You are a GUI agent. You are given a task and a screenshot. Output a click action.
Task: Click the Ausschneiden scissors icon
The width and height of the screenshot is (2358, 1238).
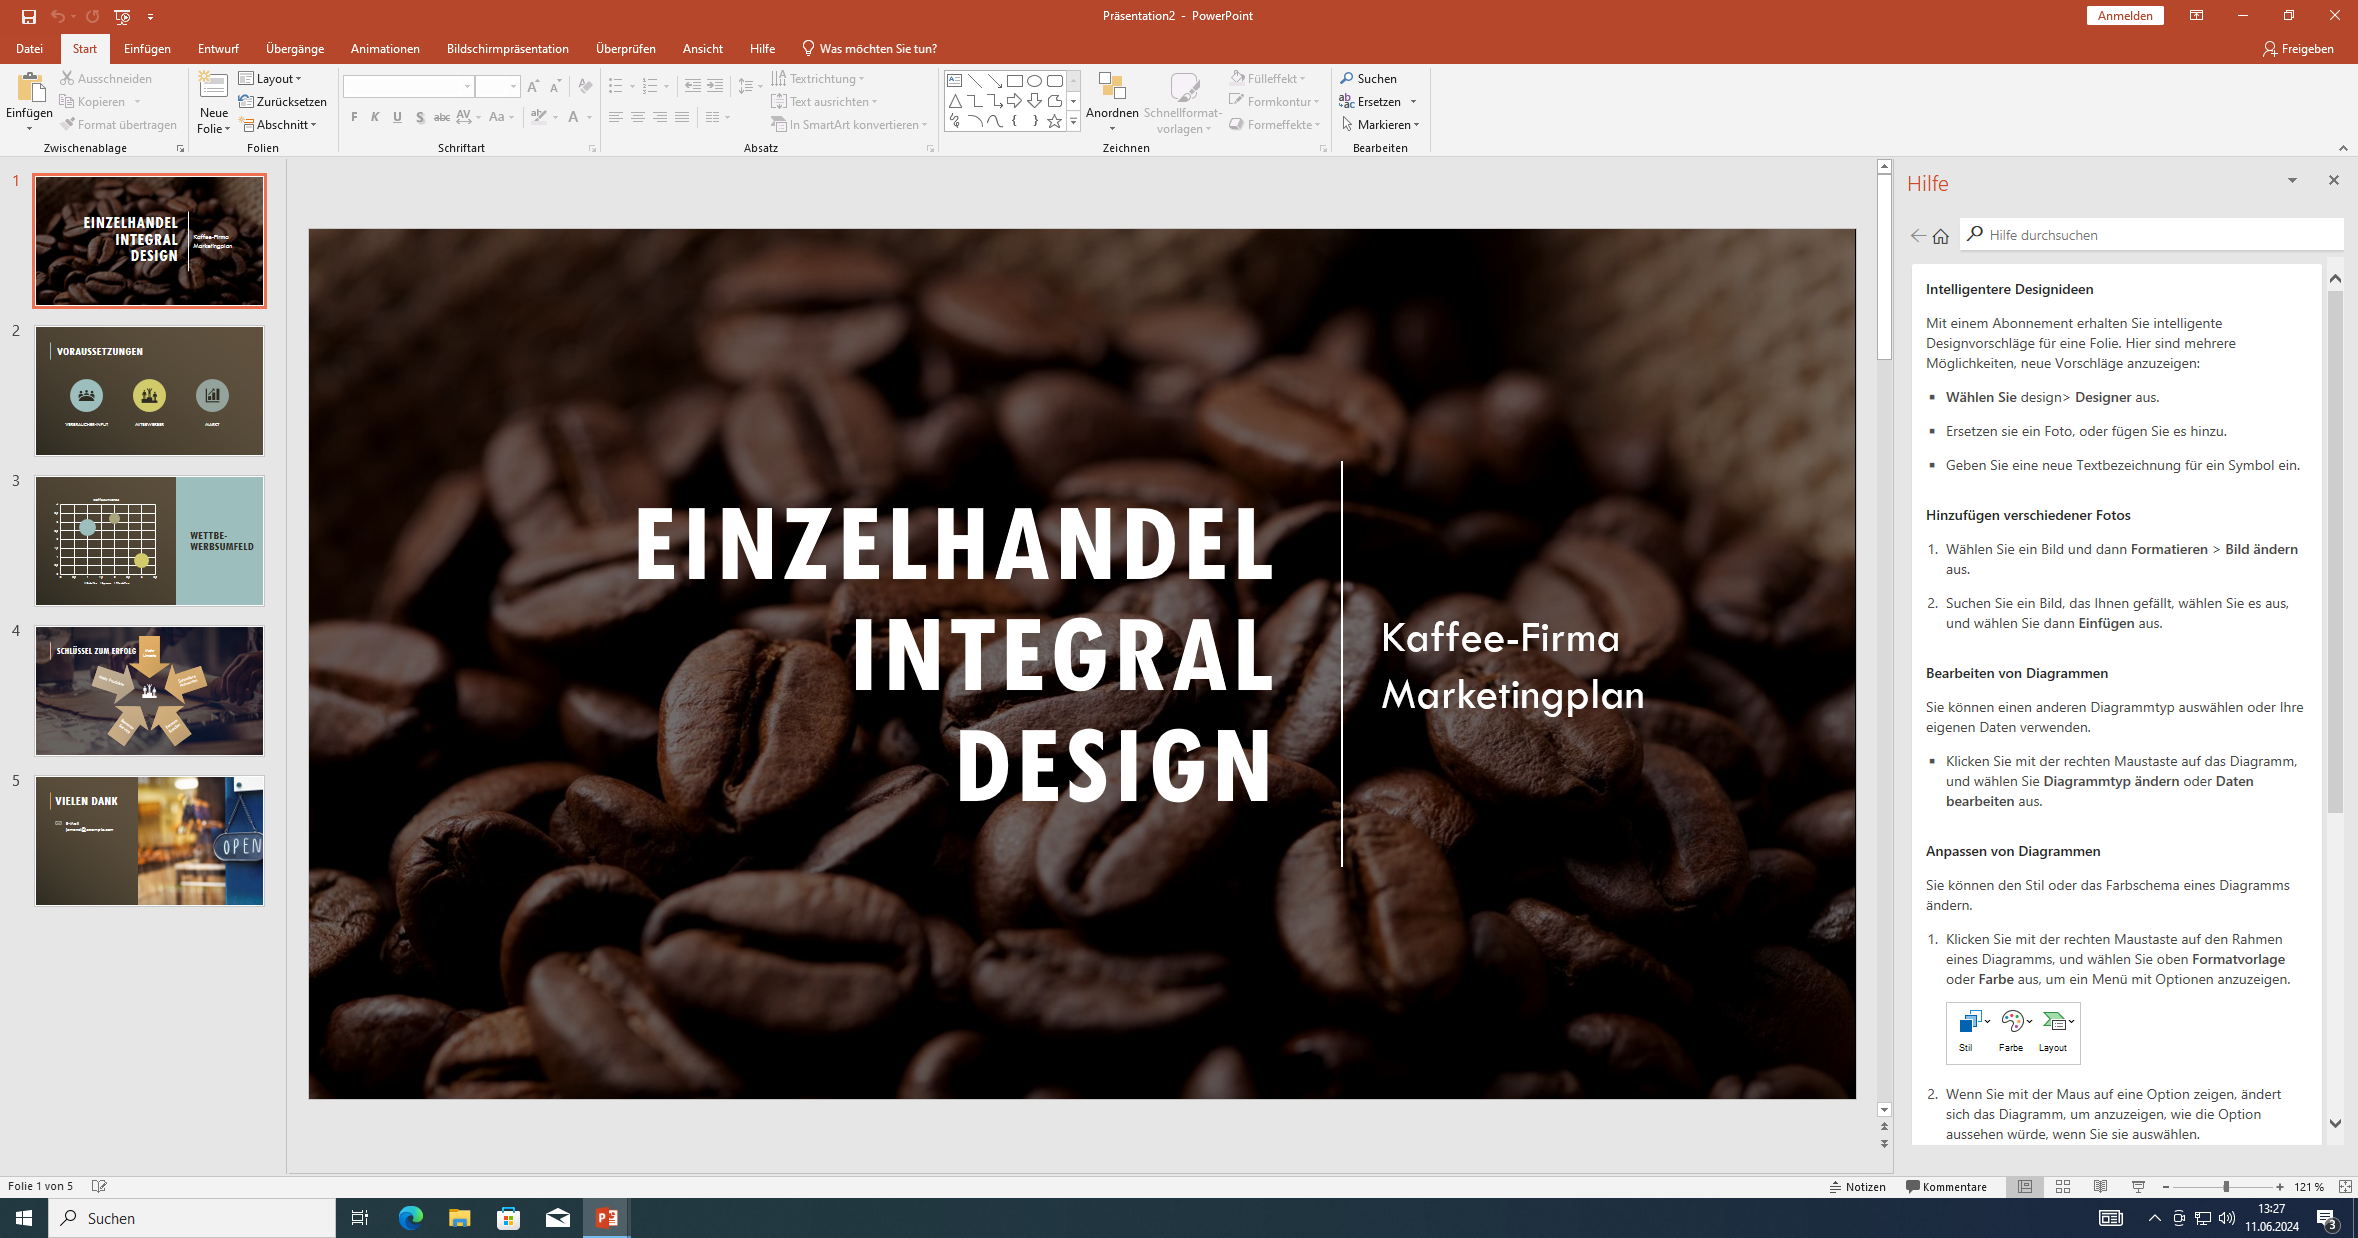pyautogui.click(x=67, y=78)
